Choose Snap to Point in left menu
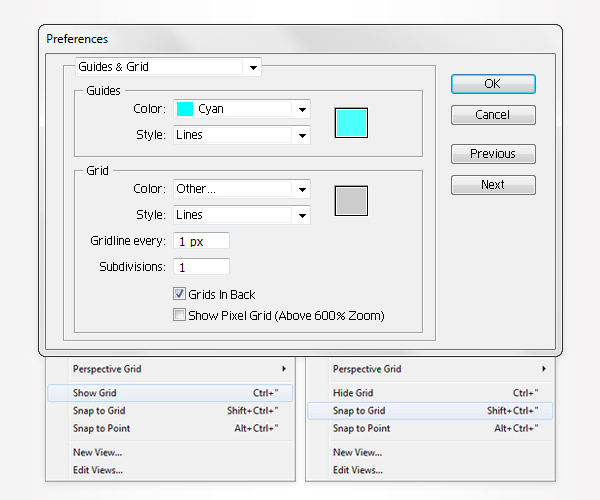This screenshot has height=500, width=600. pyautogui.click(x=170, y=428)
